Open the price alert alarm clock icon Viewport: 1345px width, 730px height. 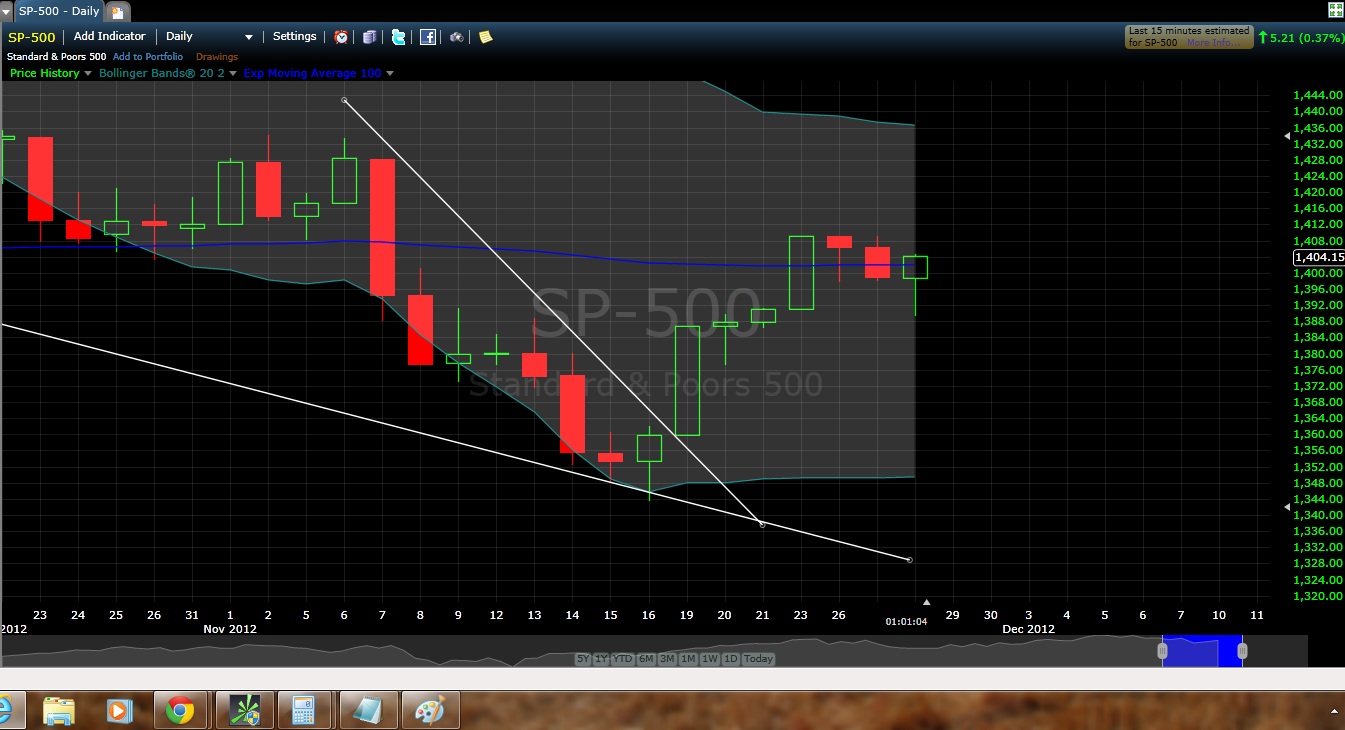341,37
